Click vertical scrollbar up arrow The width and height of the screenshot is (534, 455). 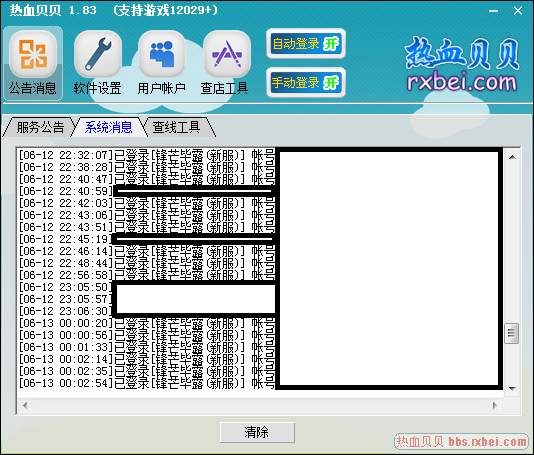pyautogui.click(x=512, y=157)
